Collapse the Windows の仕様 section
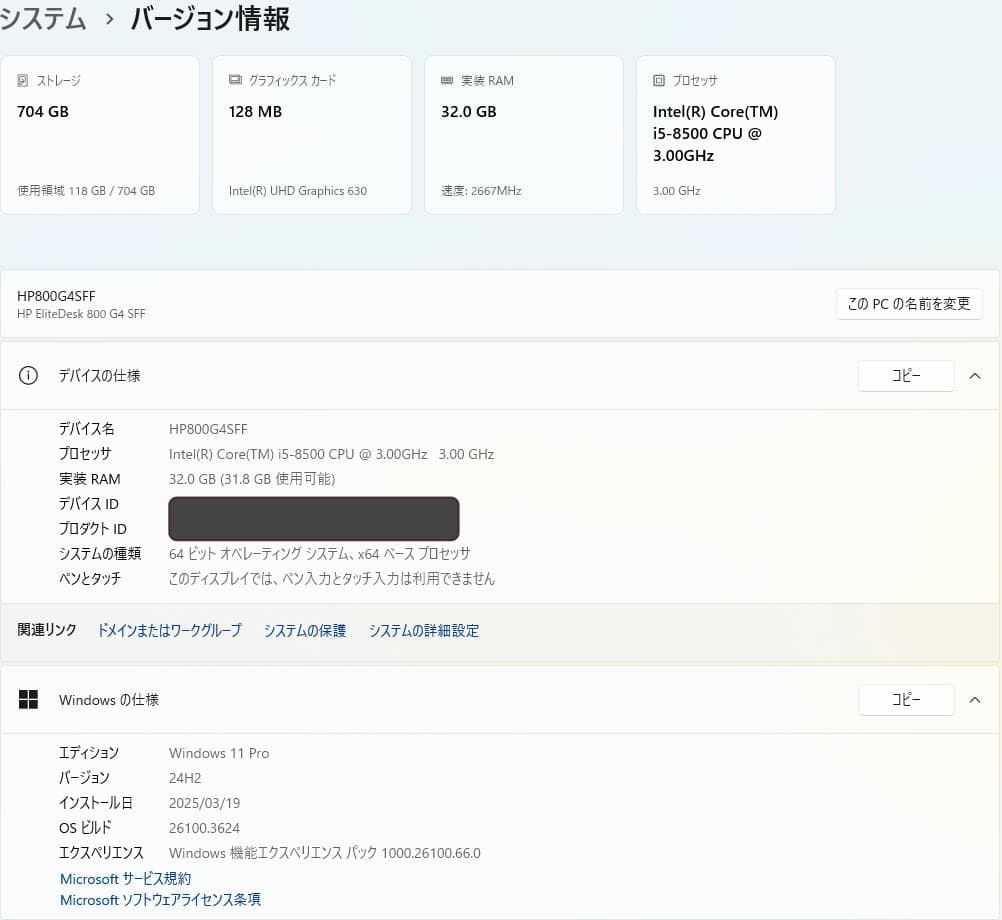 pyautogui.click(x=975, y=699)
